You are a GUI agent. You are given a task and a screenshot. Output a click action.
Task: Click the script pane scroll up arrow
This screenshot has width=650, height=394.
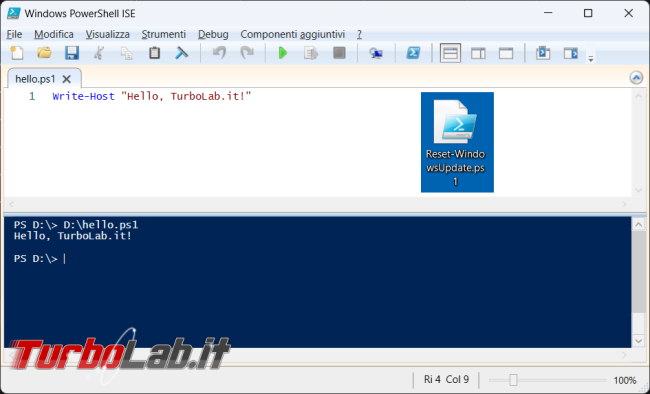tap(638, 97)
